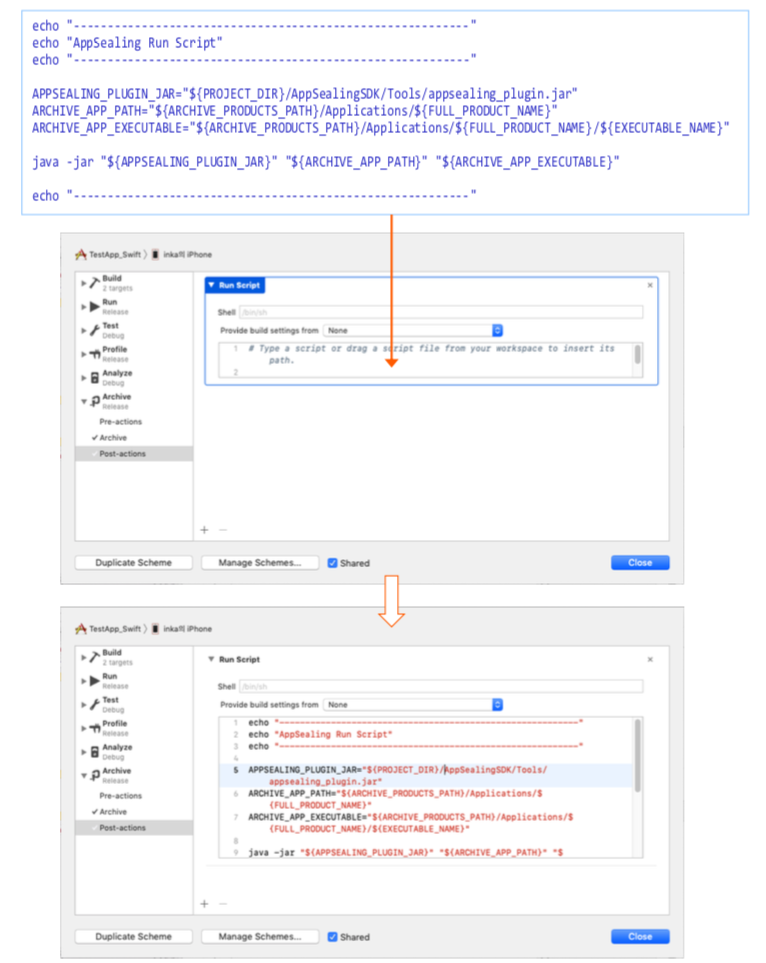Toggle the Shared checkbox in upper dialog
The image size is (766, 963).
333,563
